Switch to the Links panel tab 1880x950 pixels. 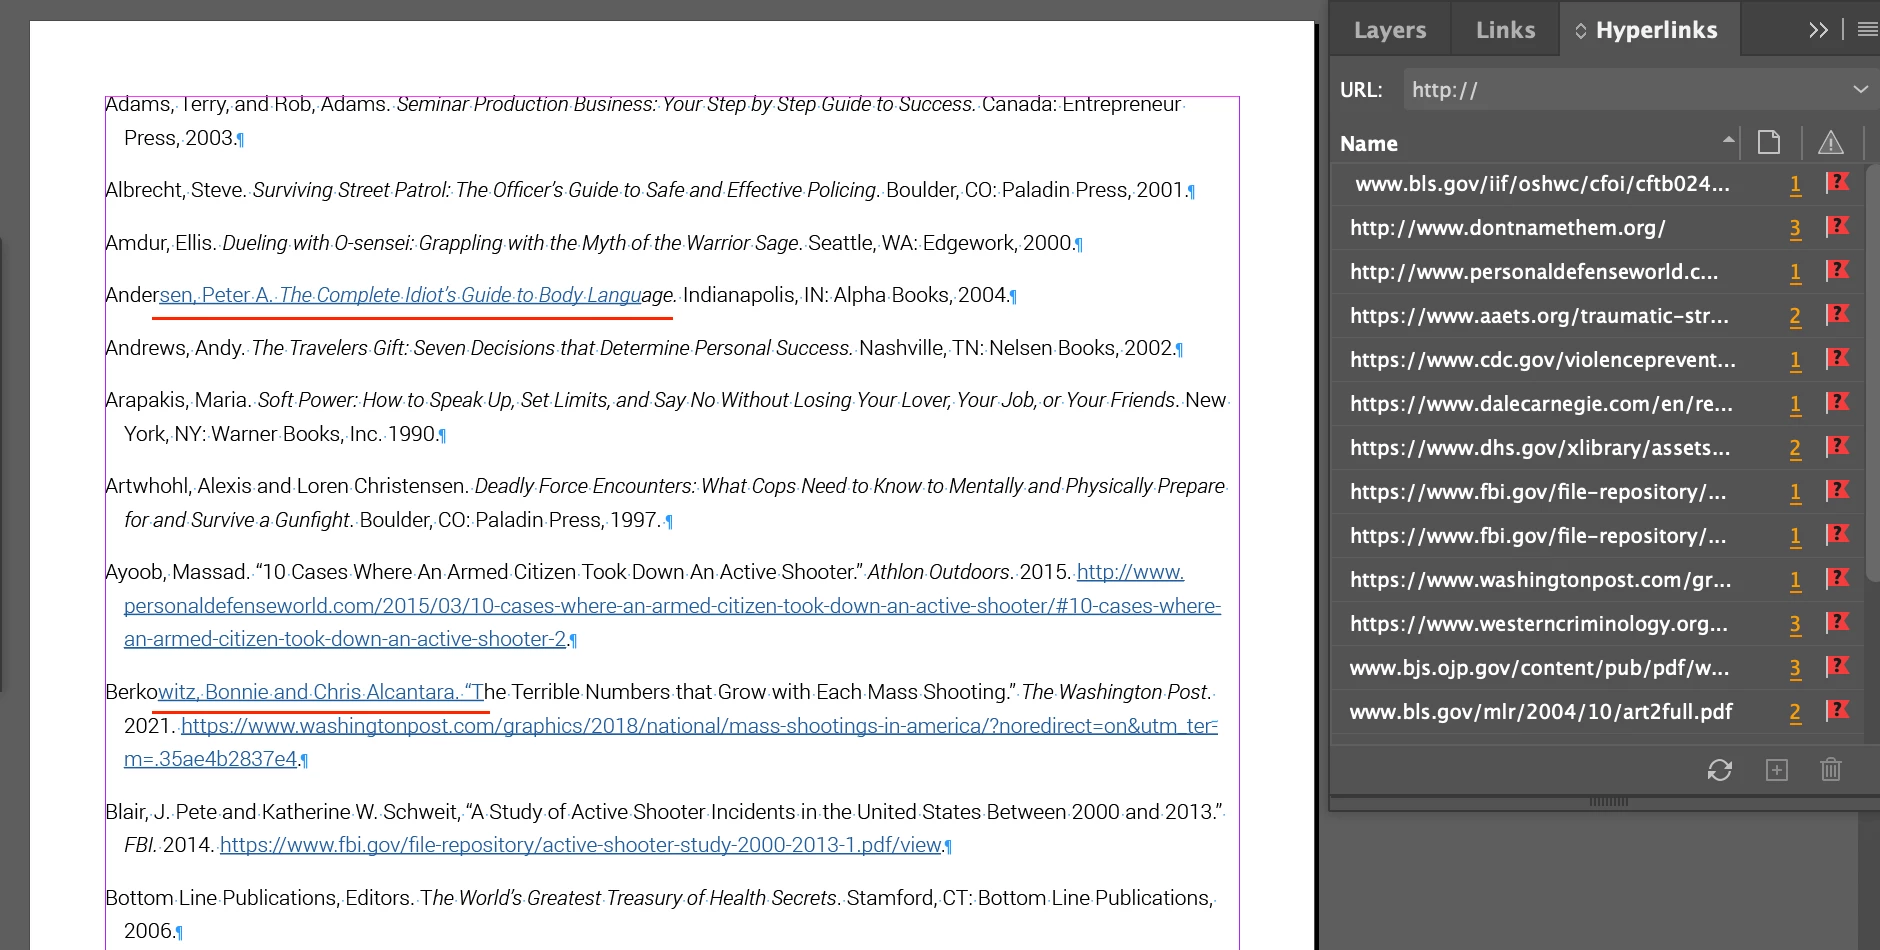[x=1505, y=30]
